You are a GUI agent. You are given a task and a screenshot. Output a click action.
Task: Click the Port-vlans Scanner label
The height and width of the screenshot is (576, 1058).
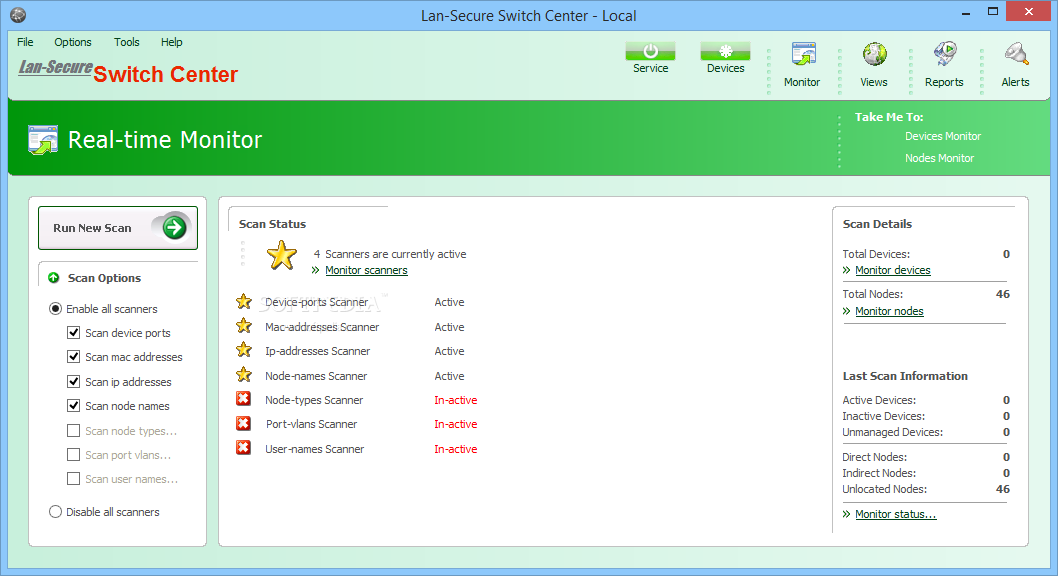(311, 424)
